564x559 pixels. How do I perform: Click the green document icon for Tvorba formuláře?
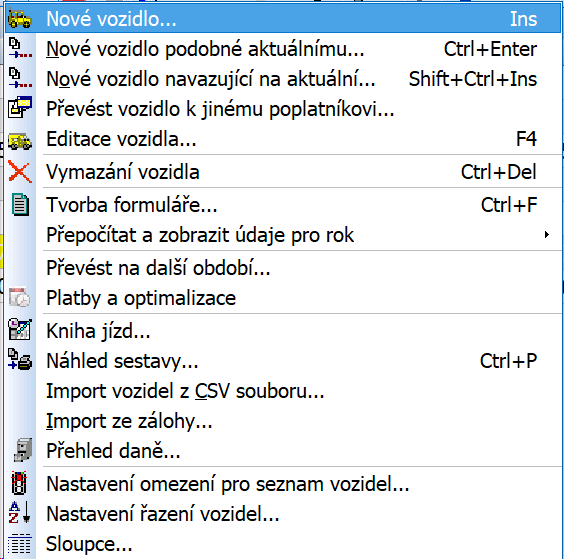20,205
